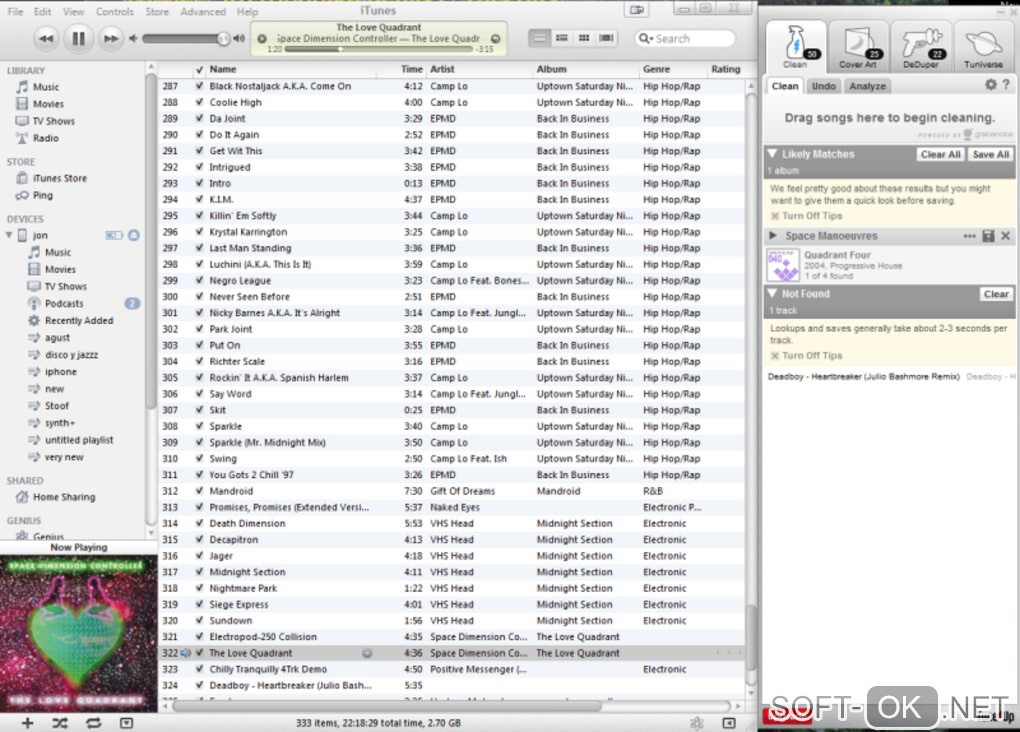Screen dimensions: 1020x732
Task: Switch to the Analyze tab
Action: [x=867, y=86]
